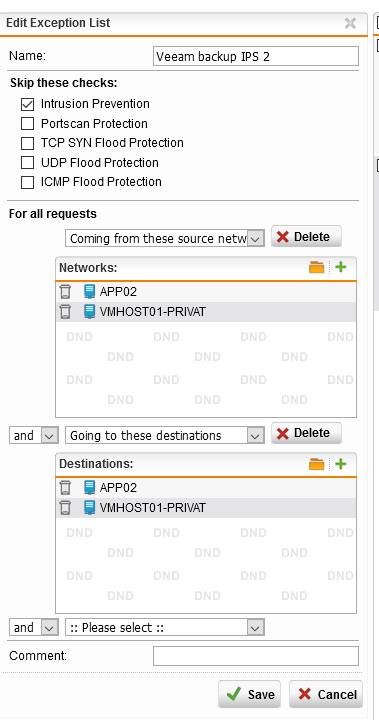
Task: Open folder icon in Networks header
Action: (x=317, y=267)
